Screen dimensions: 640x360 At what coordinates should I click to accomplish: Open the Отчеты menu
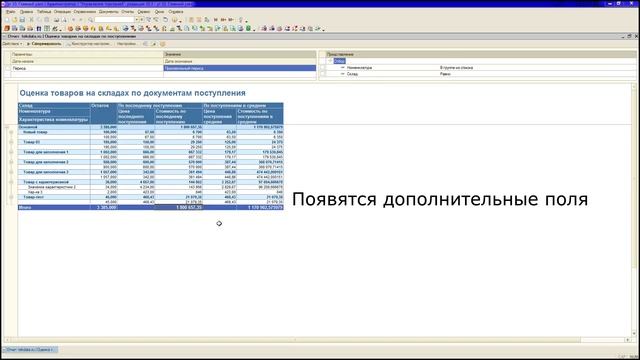[127, 12]
